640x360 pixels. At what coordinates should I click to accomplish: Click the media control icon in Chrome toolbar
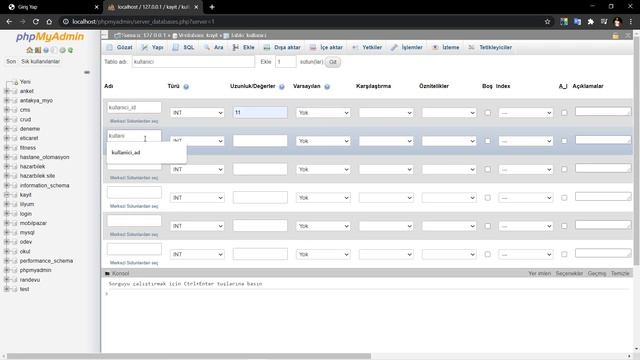[604, 22]
